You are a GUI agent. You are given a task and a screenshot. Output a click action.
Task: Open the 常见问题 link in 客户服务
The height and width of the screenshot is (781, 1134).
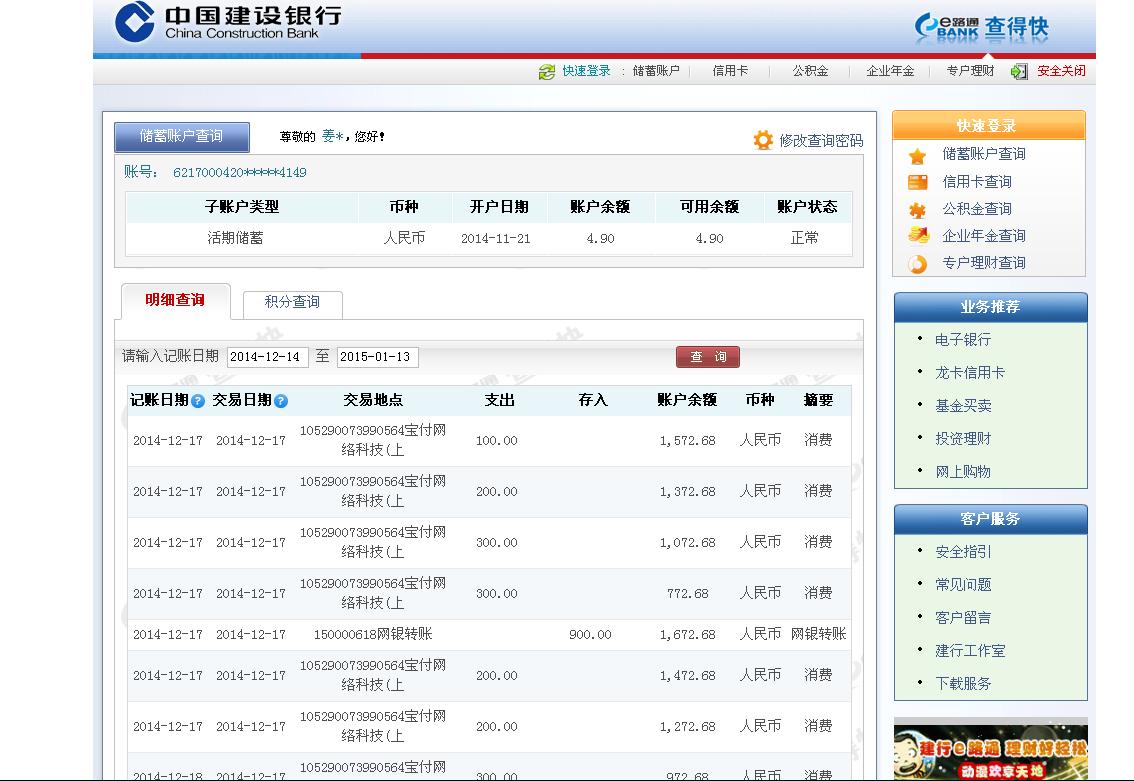coord(962,585)
